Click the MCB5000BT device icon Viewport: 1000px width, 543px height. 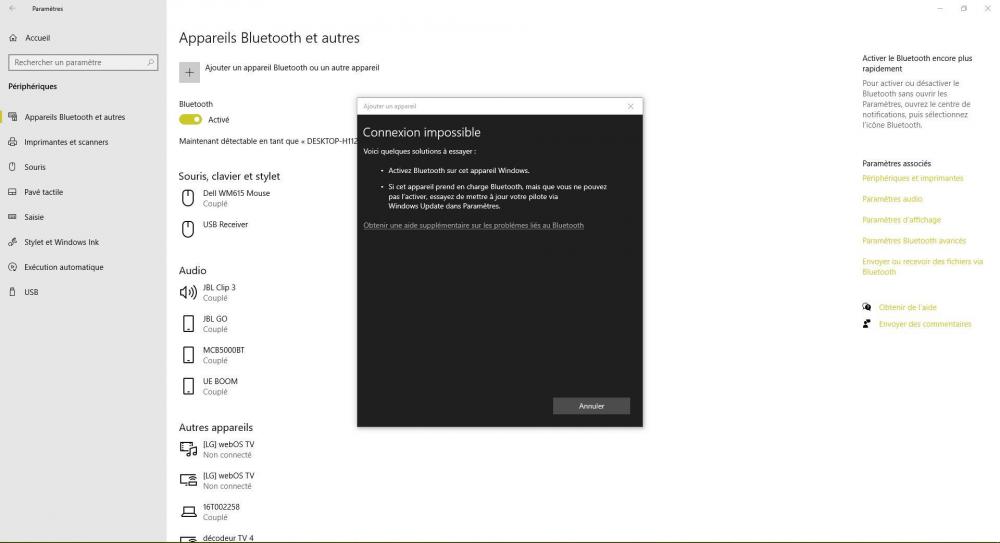pyautogui.click(x=188, y=355)
